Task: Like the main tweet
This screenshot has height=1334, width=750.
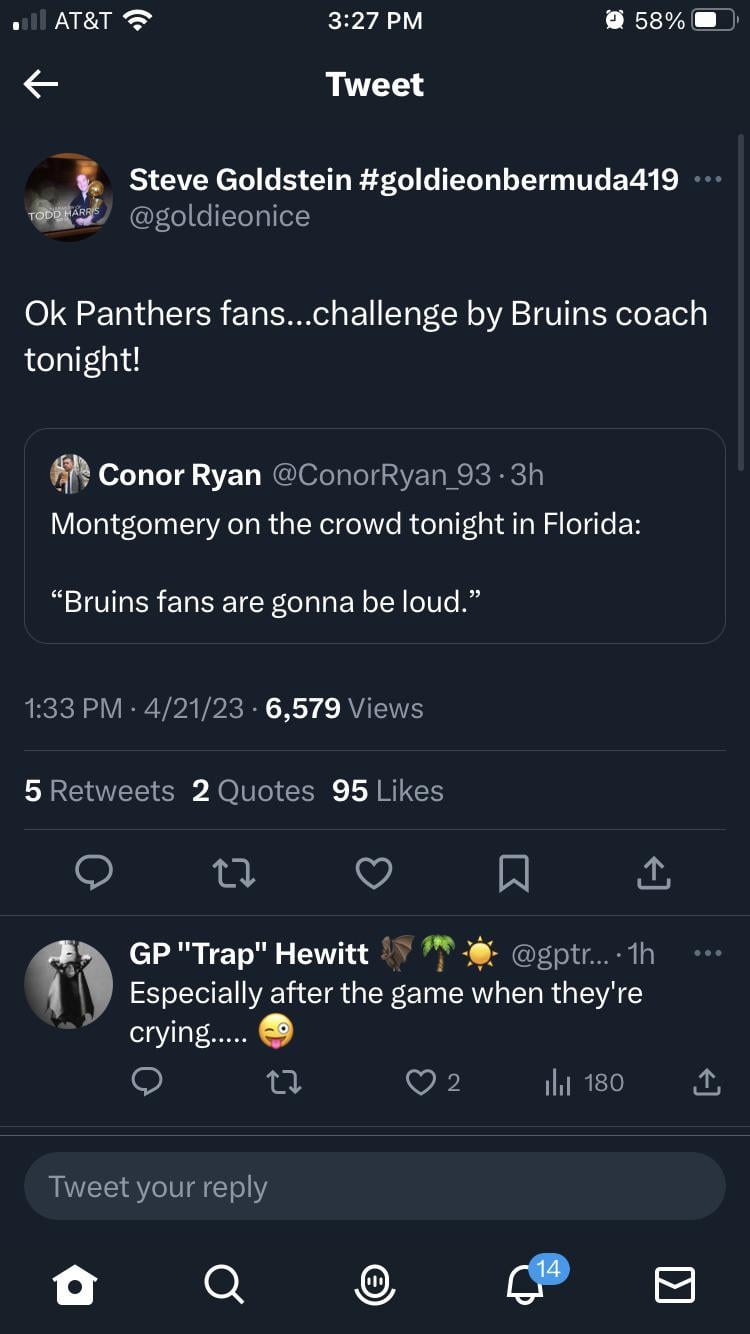Action: tap(374, 873)
